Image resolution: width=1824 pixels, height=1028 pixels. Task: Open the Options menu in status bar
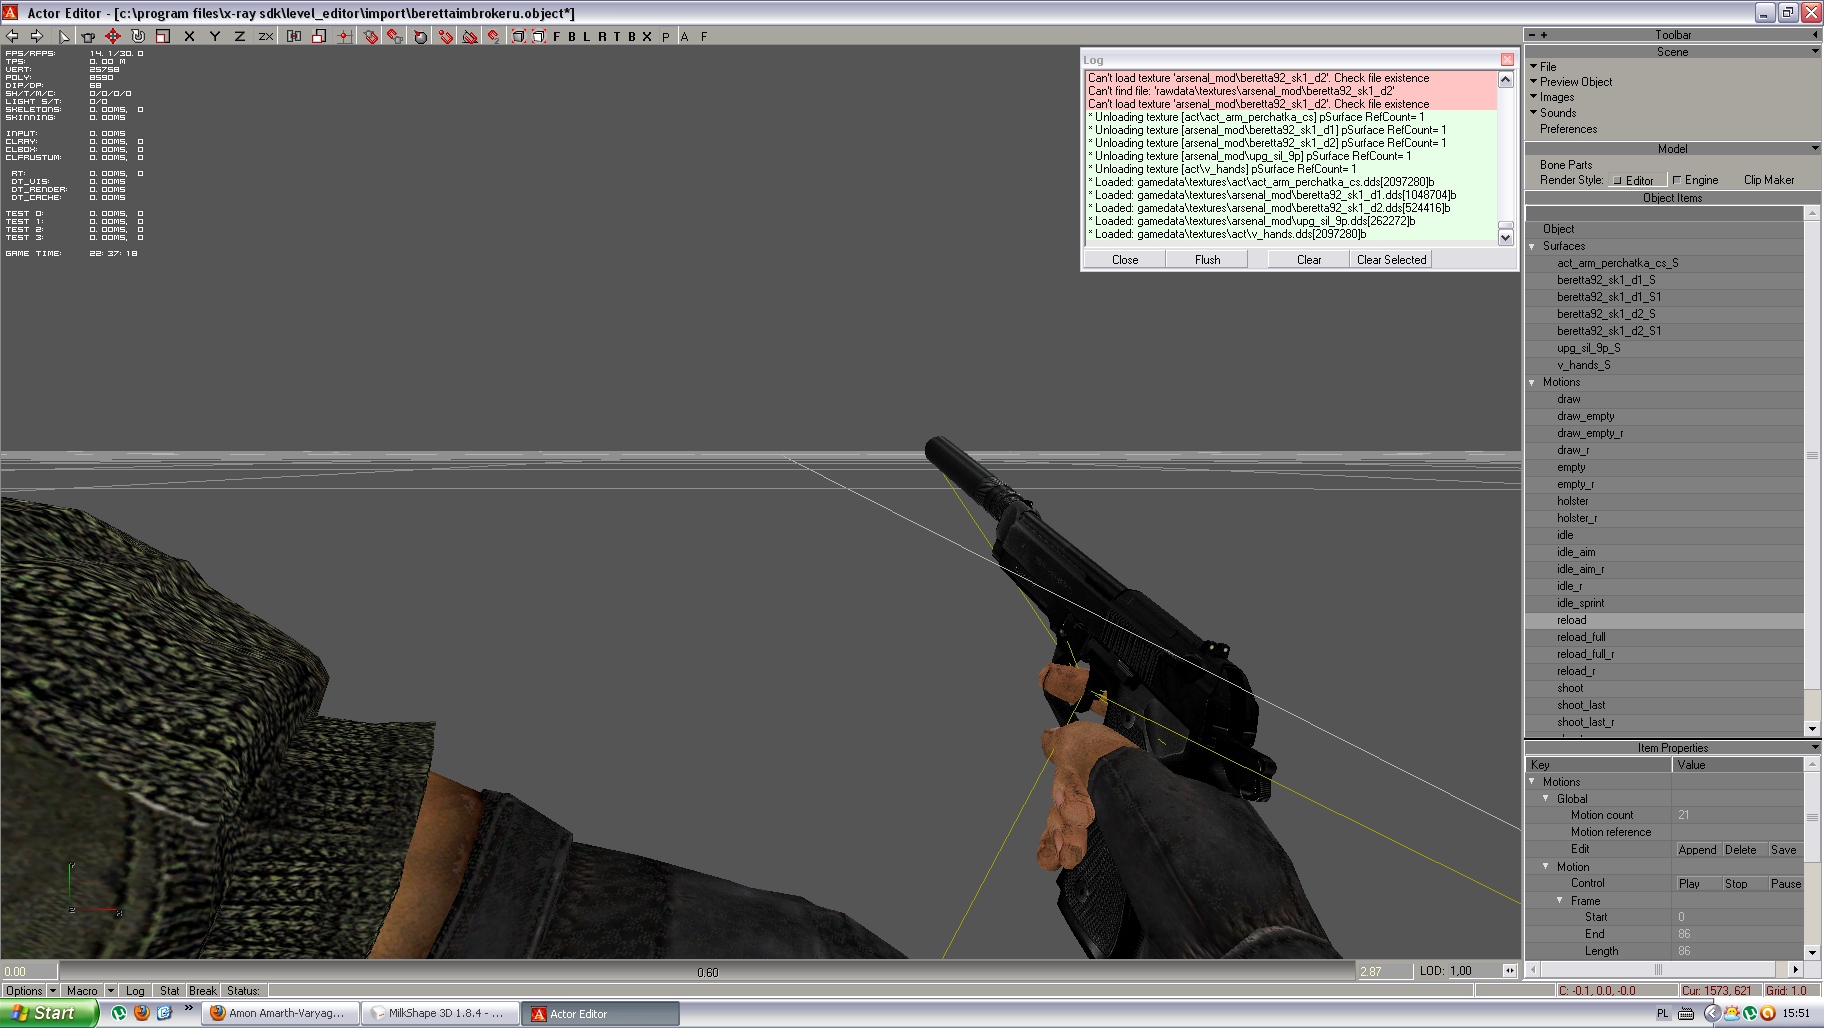click(x=30, y=991)
